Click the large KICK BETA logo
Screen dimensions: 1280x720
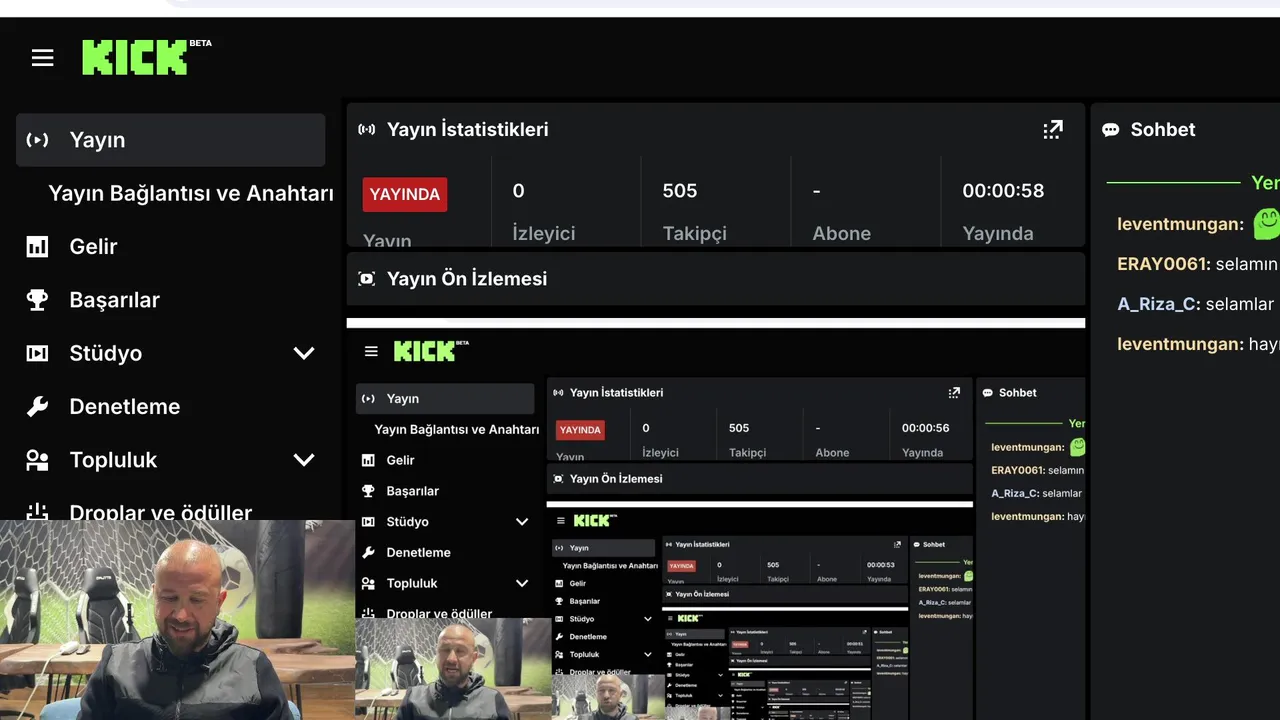[146, 57]
